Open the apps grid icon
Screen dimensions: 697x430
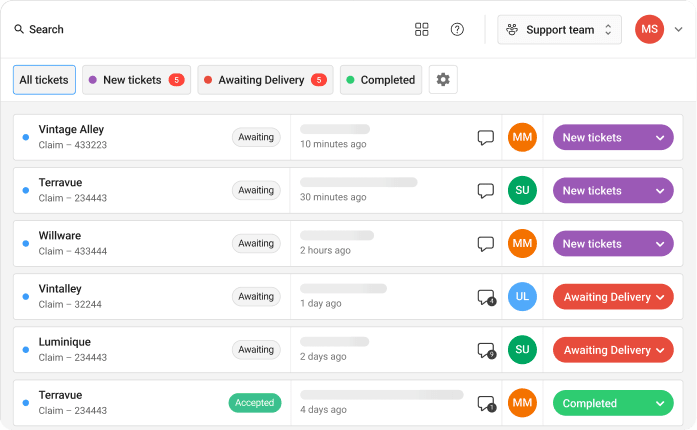tap(421, 29)
